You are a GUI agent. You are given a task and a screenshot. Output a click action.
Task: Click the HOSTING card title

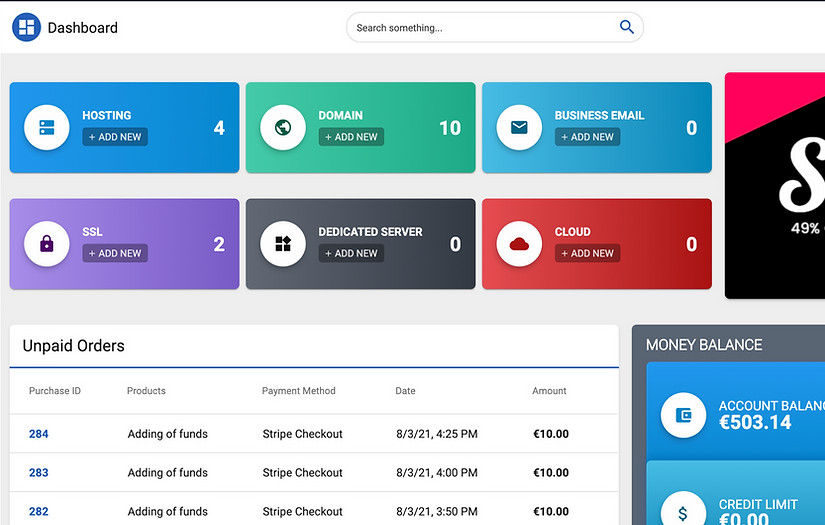[107, 115]
